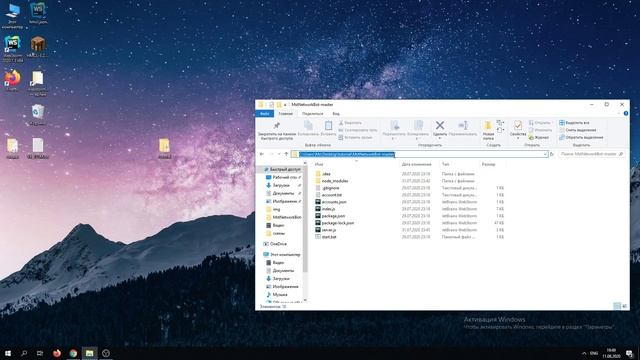The height and width of the screenshot is (360, 640).
Task: Open Firefox from the taskbar
Action: tap(57, 353)
